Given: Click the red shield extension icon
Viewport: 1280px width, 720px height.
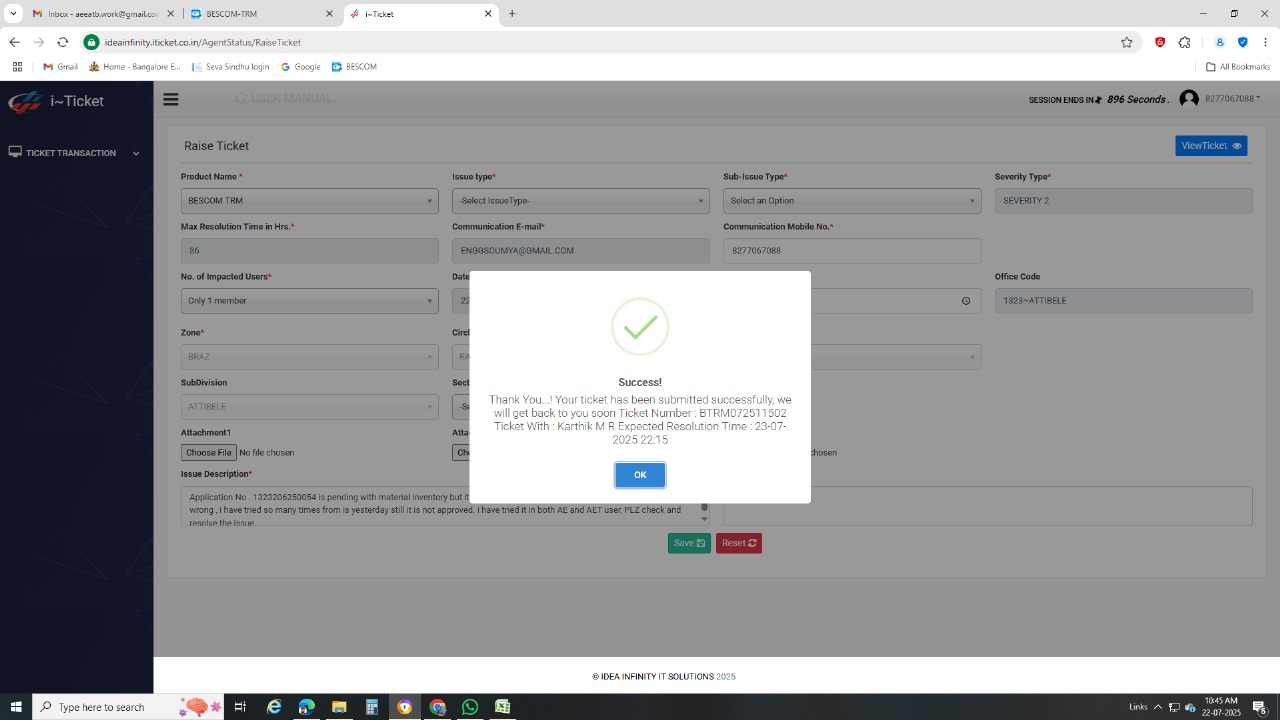Looking at the screenshot, I should click(1160, 42).
